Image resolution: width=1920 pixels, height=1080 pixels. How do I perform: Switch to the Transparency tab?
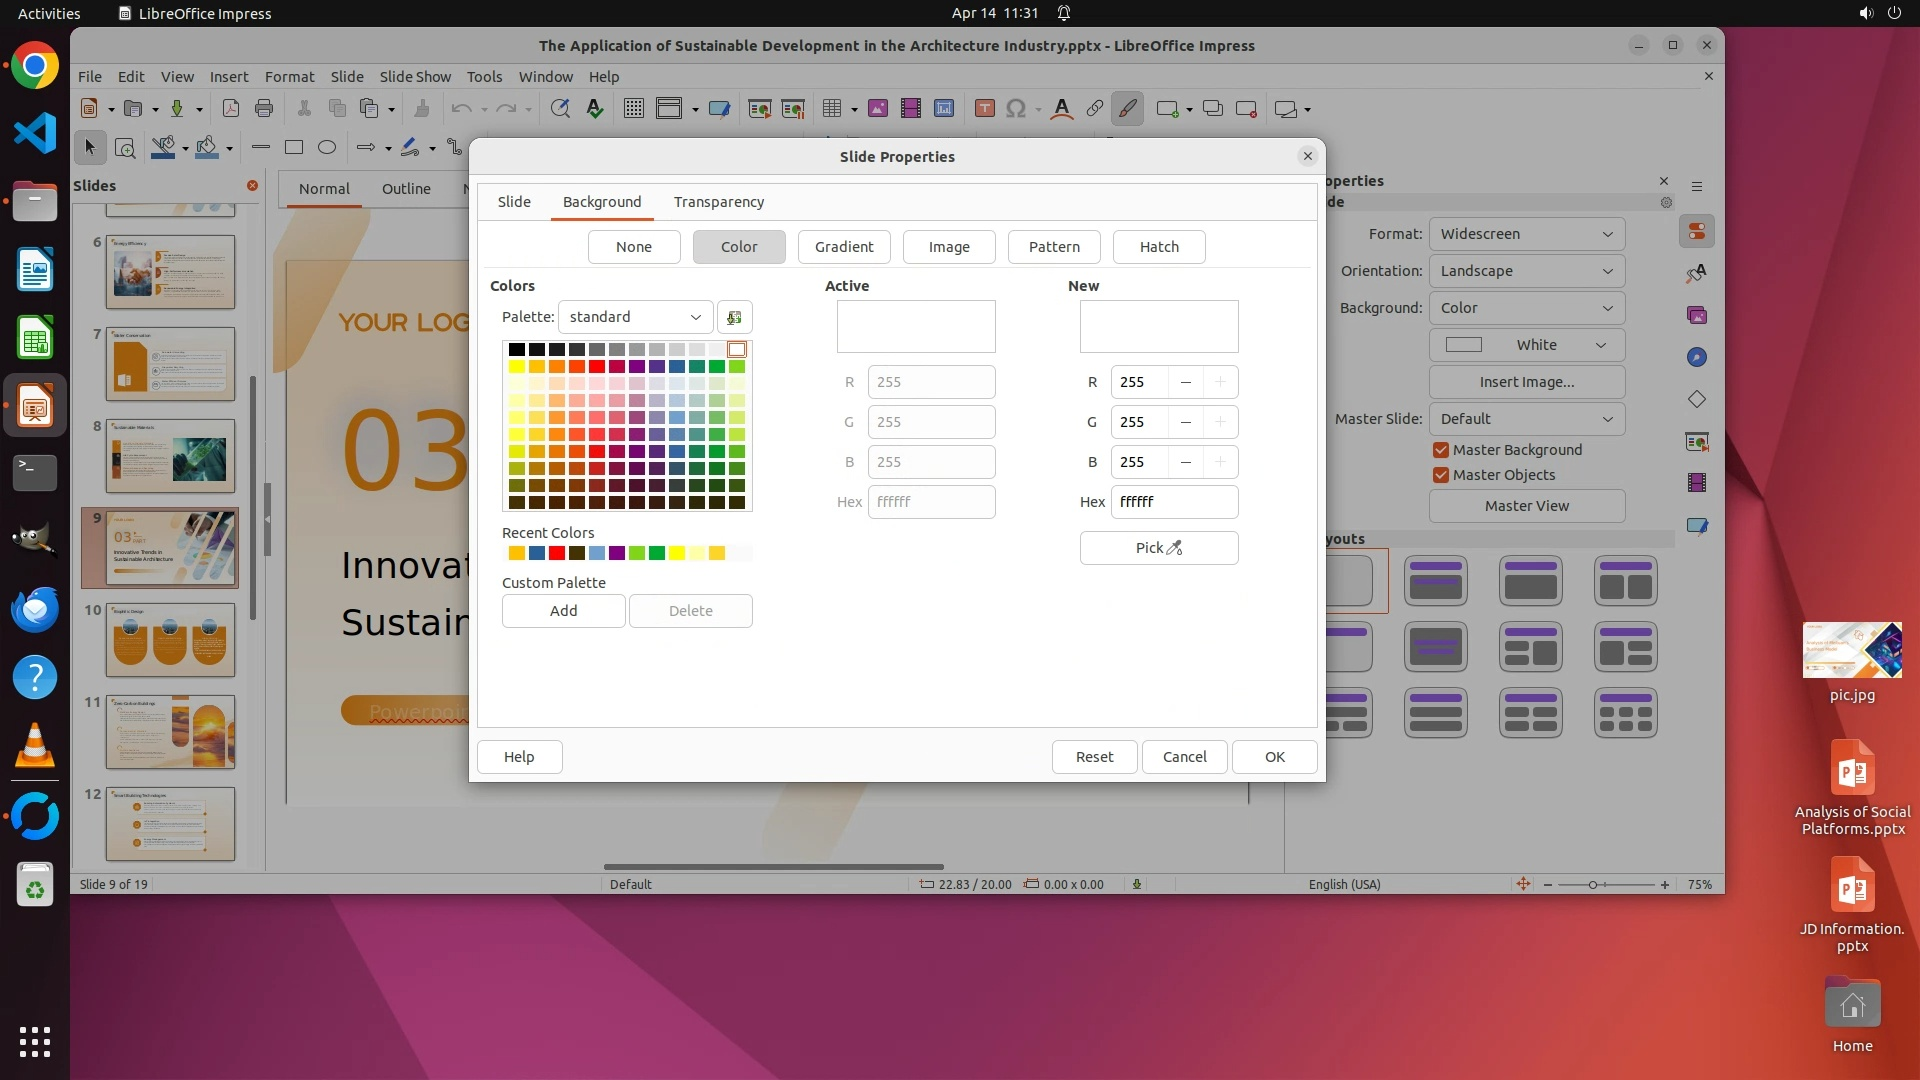[718, 202]
